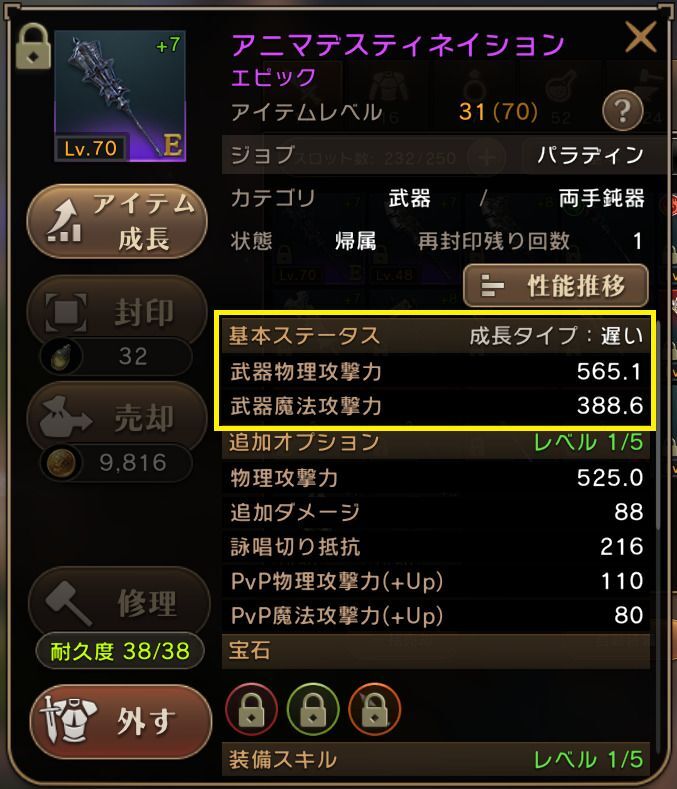This screenshot has width=677, height=789.
Task: Select the orange locked gem slot
Action: [x=374, y=709]
